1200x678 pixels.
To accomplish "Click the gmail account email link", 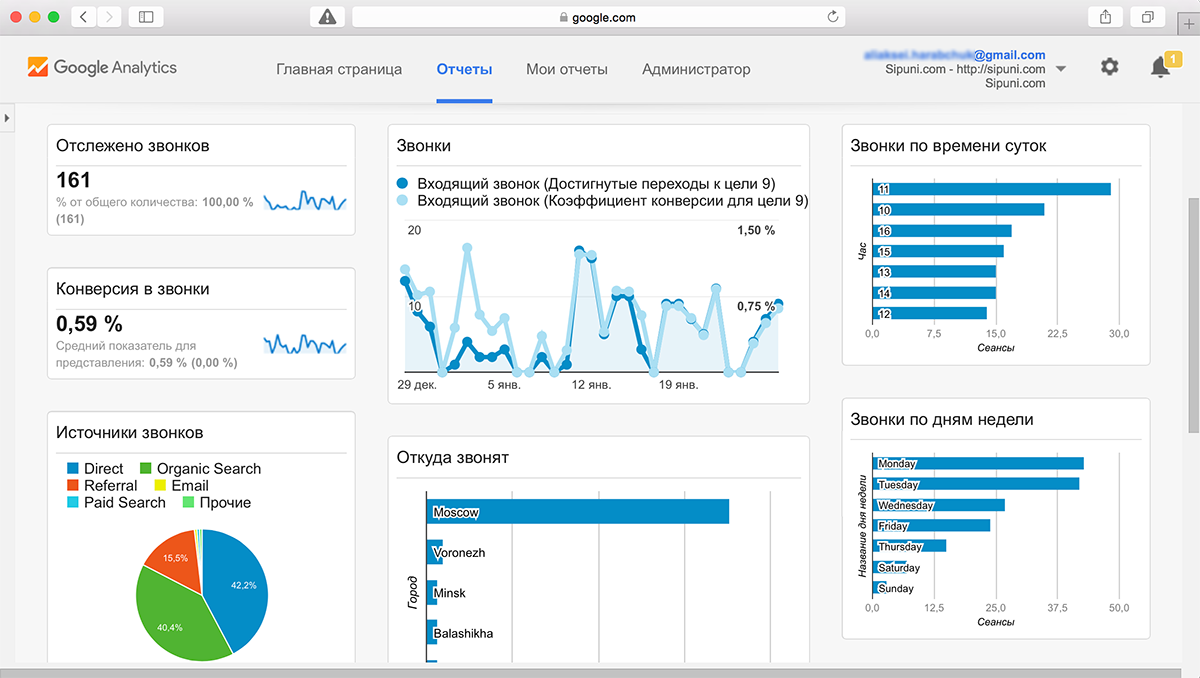I will pos(954,55).
